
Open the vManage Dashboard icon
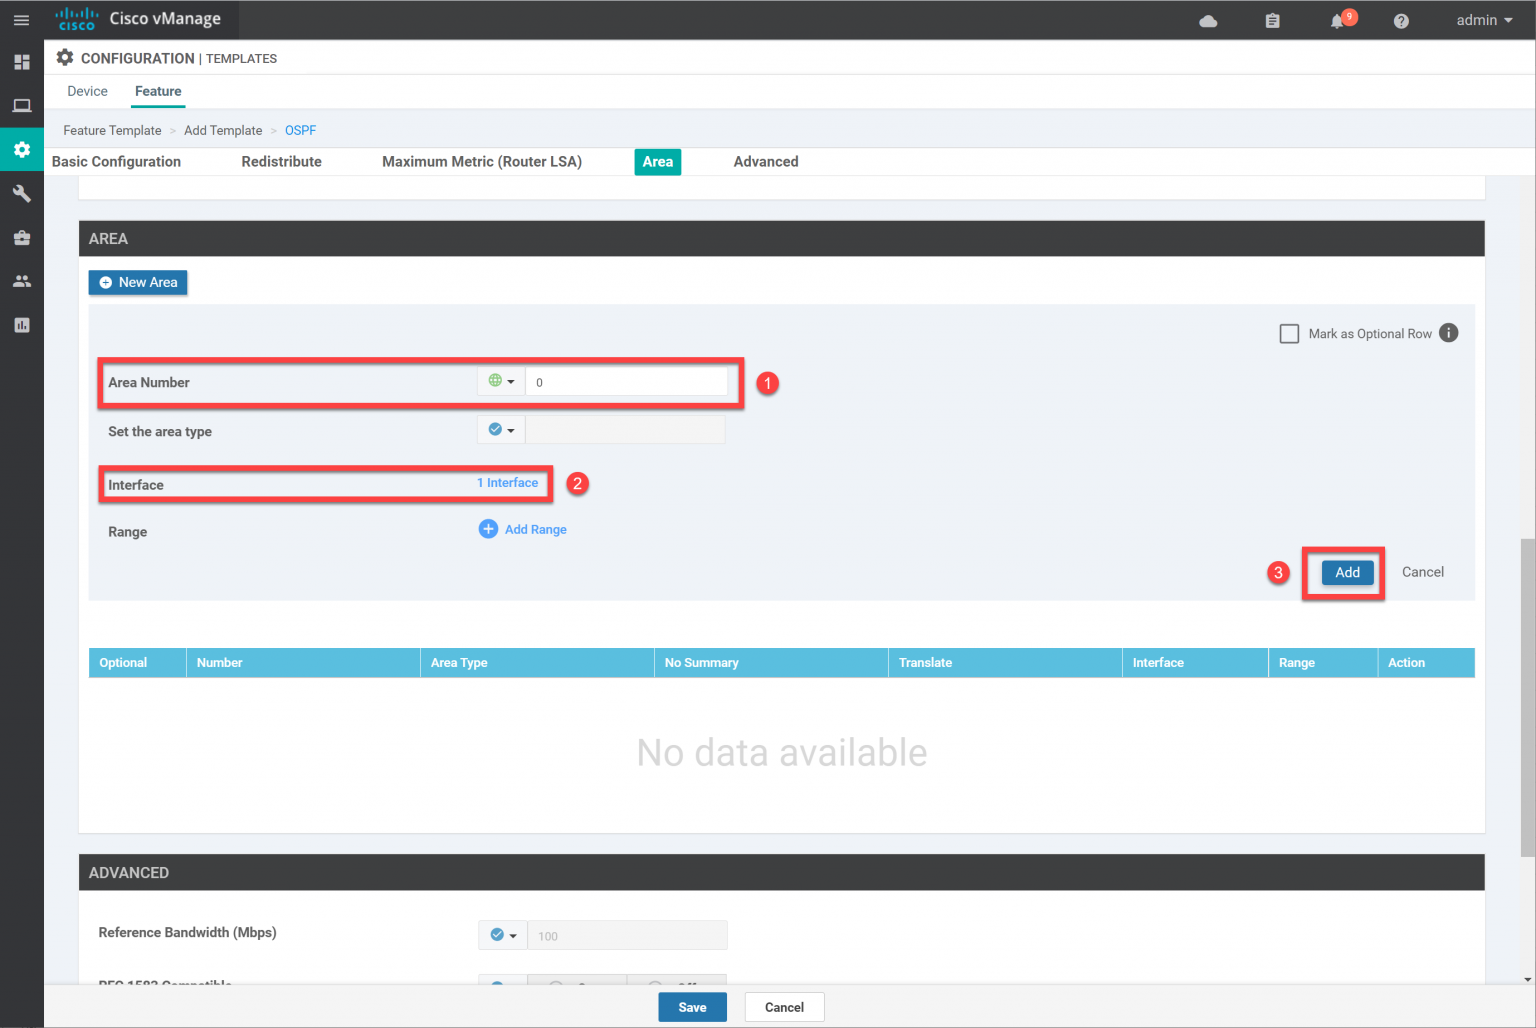(22, 62)
